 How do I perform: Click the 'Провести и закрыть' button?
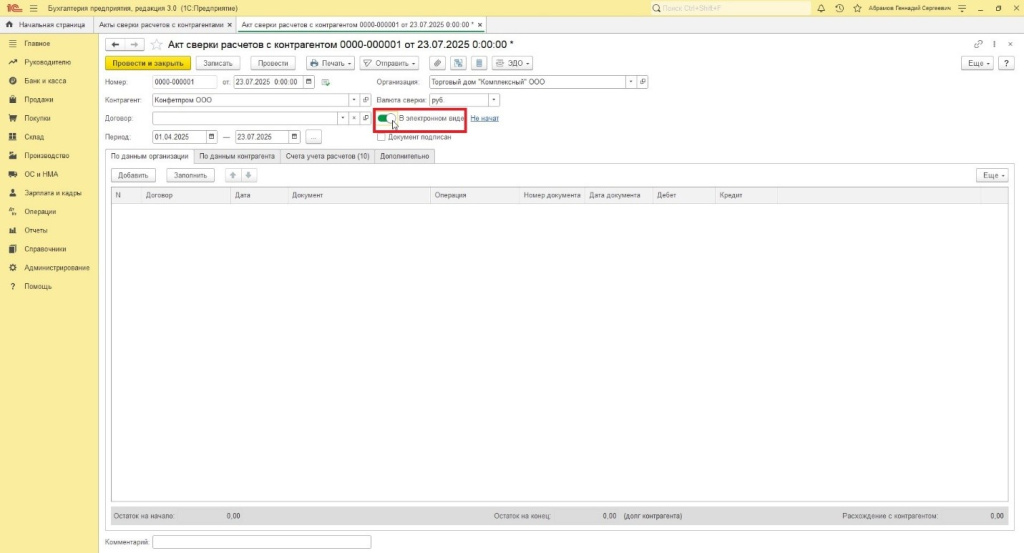147,63
